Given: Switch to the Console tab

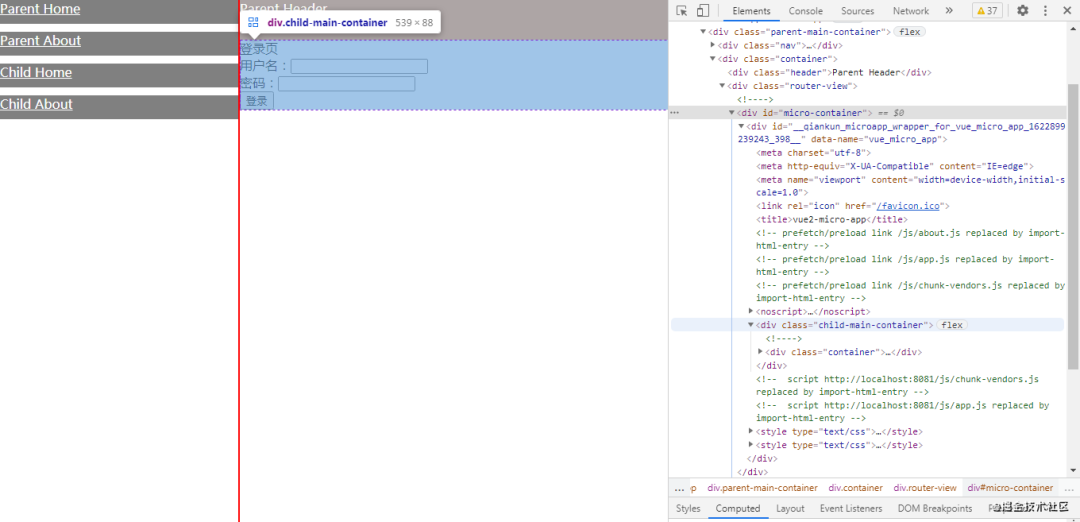Looking at the screenshot, I should [806, 10].
